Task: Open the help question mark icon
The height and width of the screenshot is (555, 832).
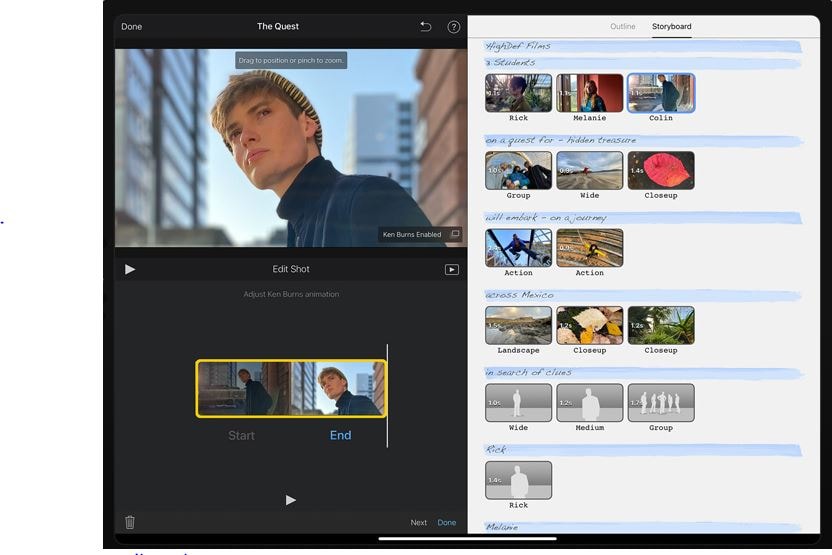Action: (454, 27)
